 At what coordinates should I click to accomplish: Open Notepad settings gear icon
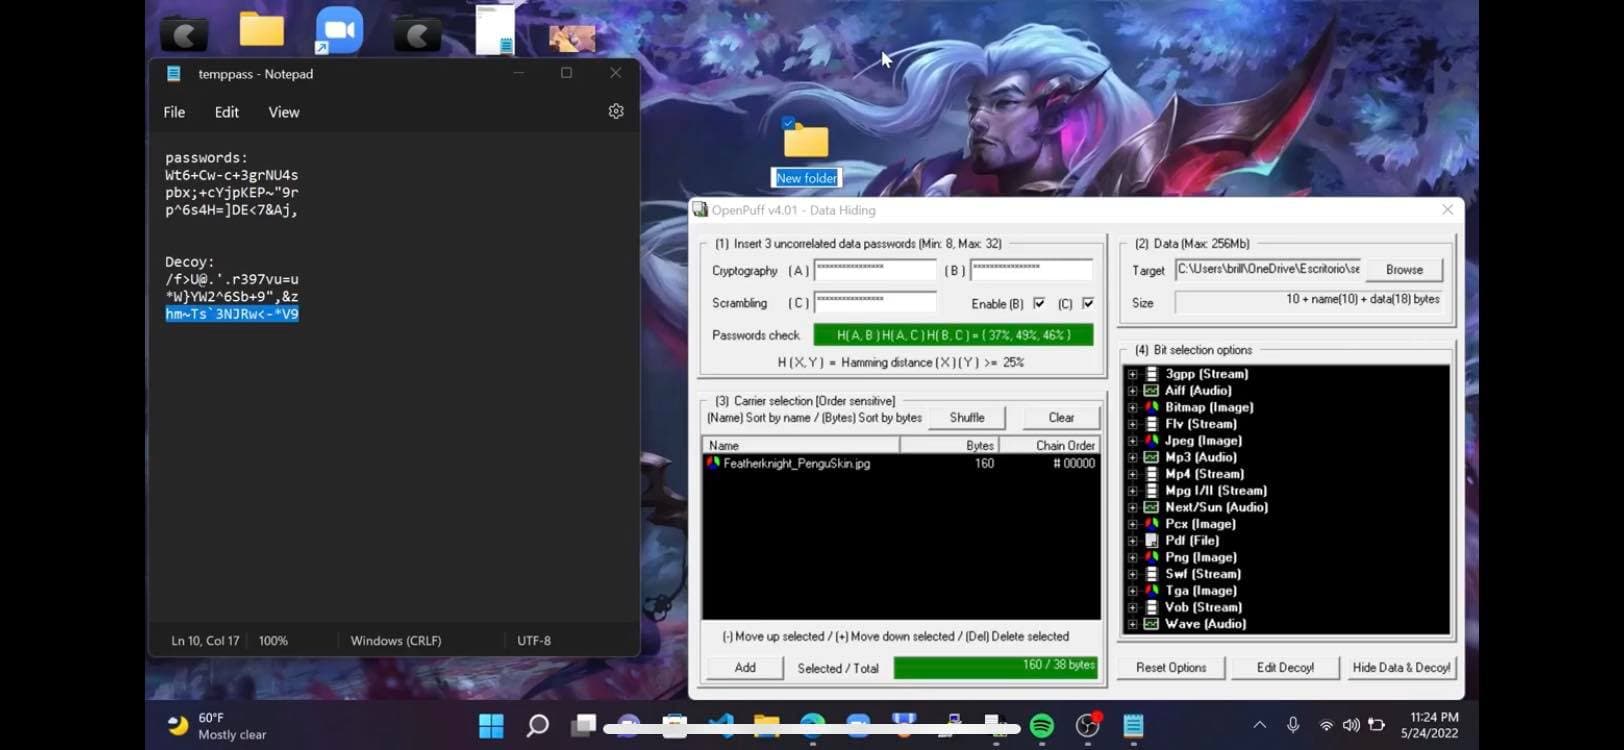click(x=616, y=112)
